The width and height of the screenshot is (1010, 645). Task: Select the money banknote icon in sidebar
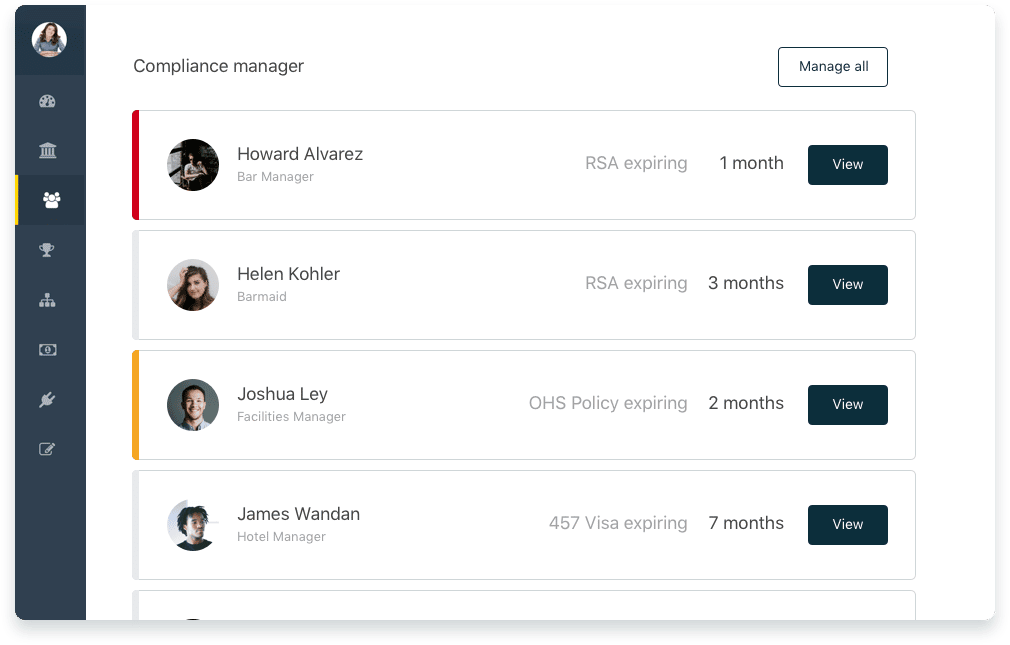(x=48, y=349)
